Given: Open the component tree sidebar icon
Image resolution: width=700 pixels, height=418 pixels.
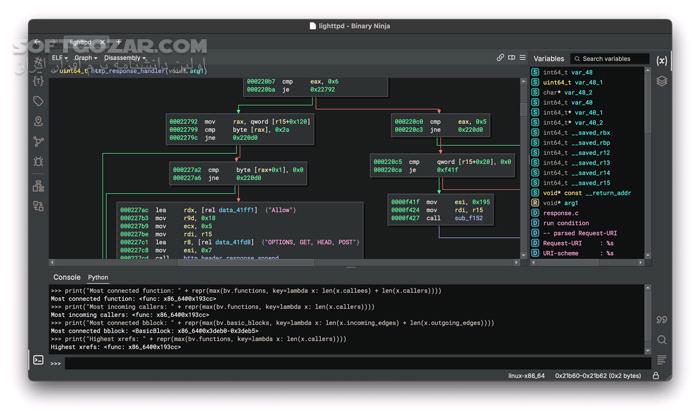Looking at the screenshot, I should (x=38, y=186).
